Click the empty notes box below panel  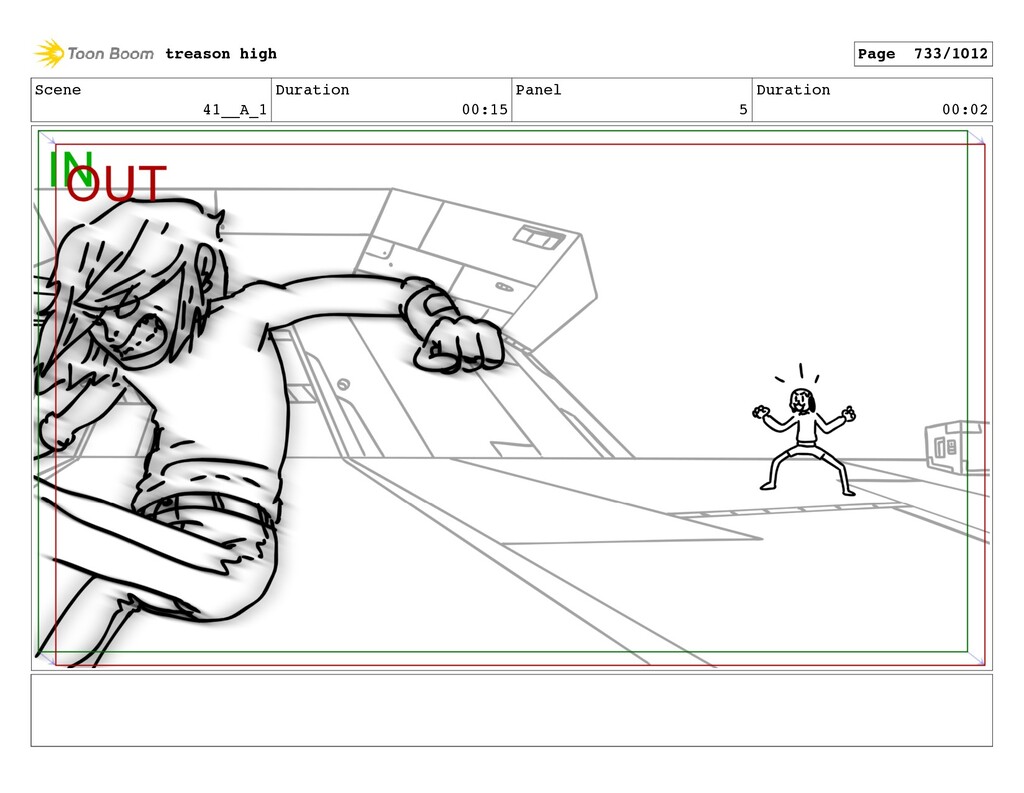click(x=511, y=710)
